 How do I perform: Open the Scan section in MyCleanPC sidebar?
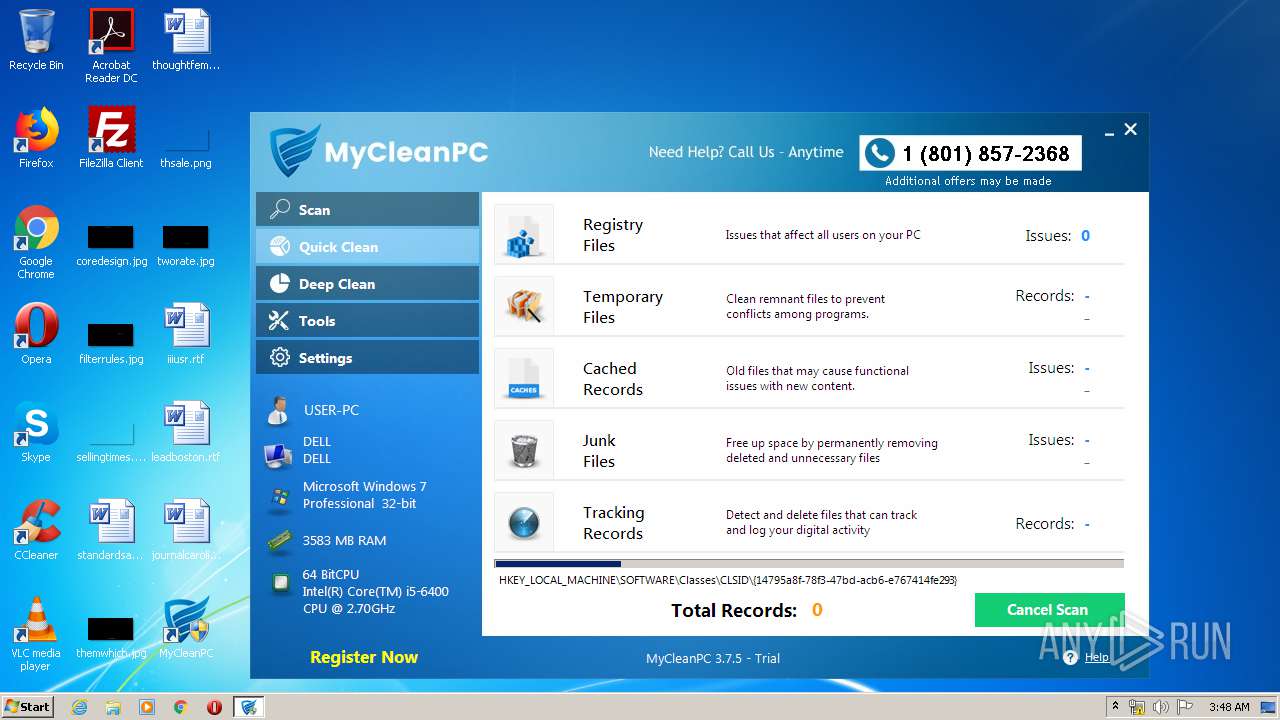(367, 210)
